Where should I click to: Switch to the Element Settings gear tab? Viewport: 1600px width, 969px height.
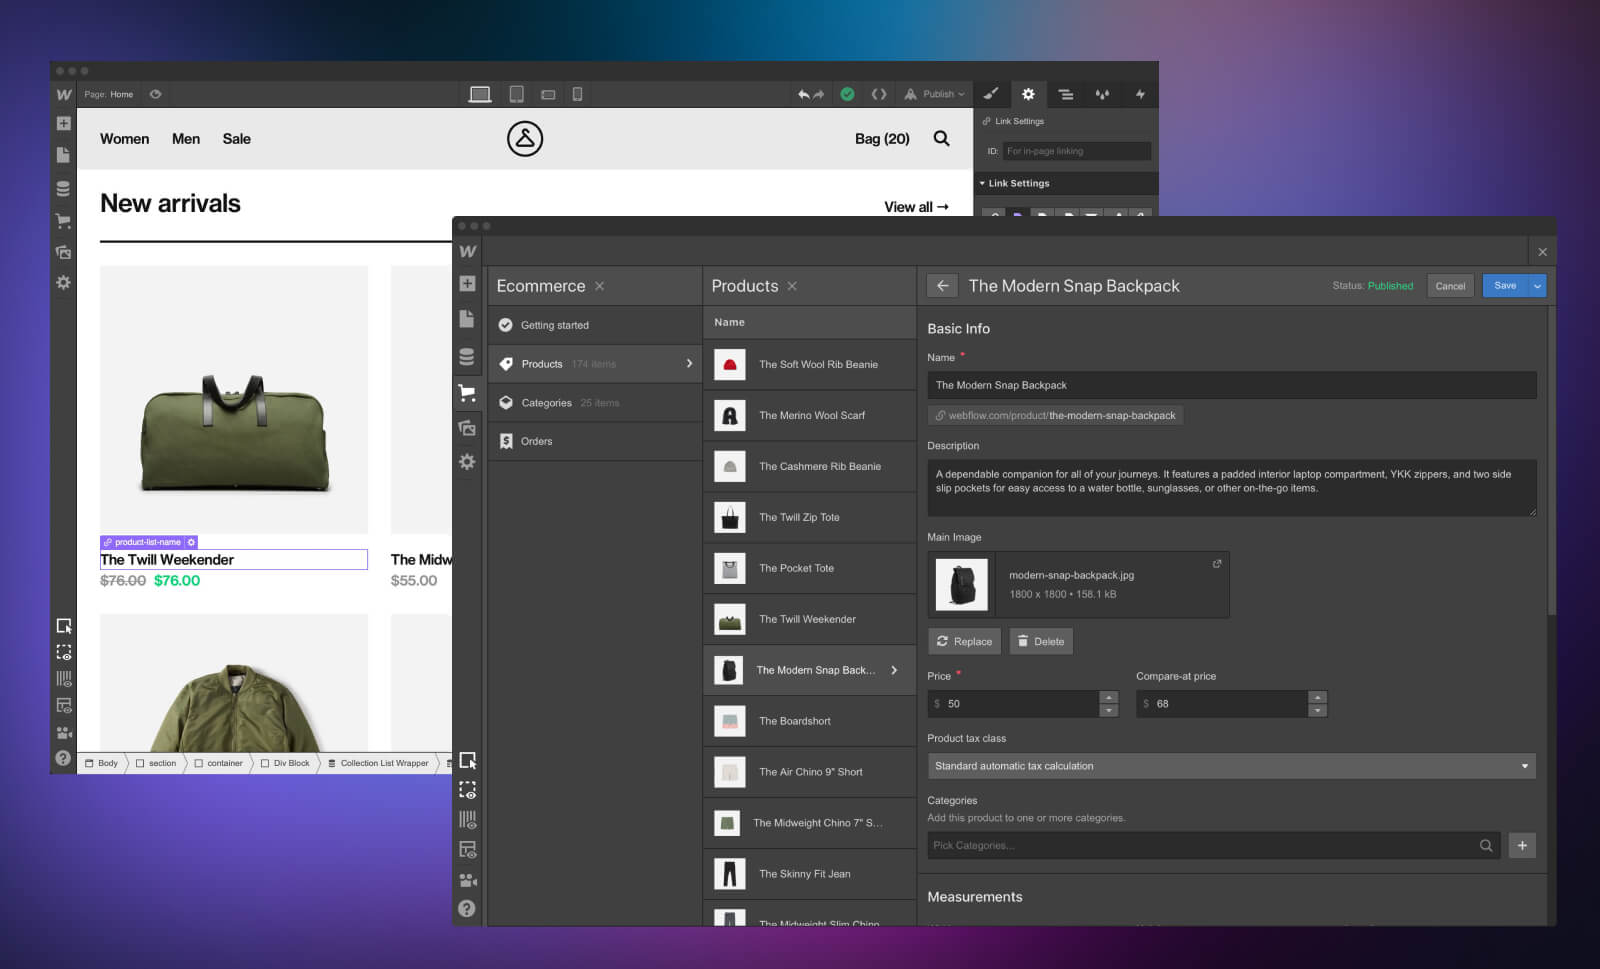pyautogui.click(x=1028, y=94)
